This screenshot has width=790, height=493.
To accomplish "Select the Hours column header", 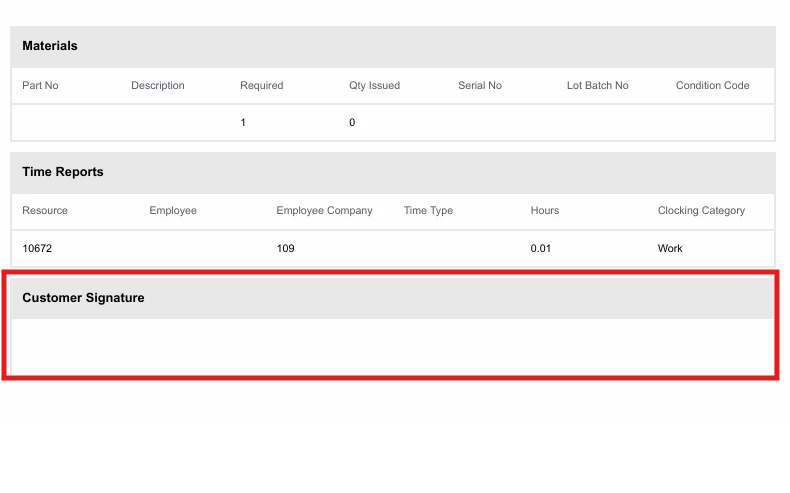I will tap(545, 210).
